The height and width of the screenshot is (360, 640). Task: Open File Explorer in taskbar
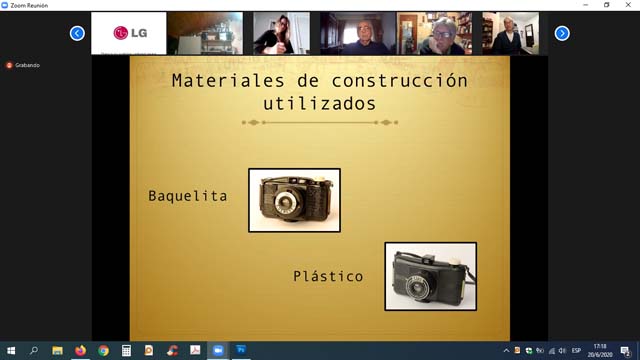pyautogui.click(x=58, y=350)
